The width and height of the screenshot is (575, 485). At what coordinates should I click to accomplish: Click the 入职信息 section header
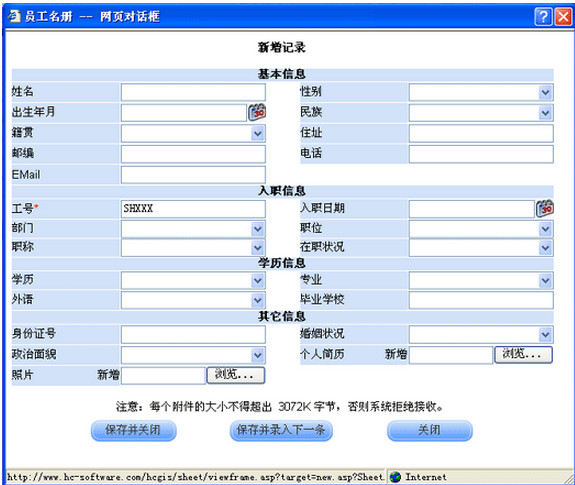pos(282,191)
